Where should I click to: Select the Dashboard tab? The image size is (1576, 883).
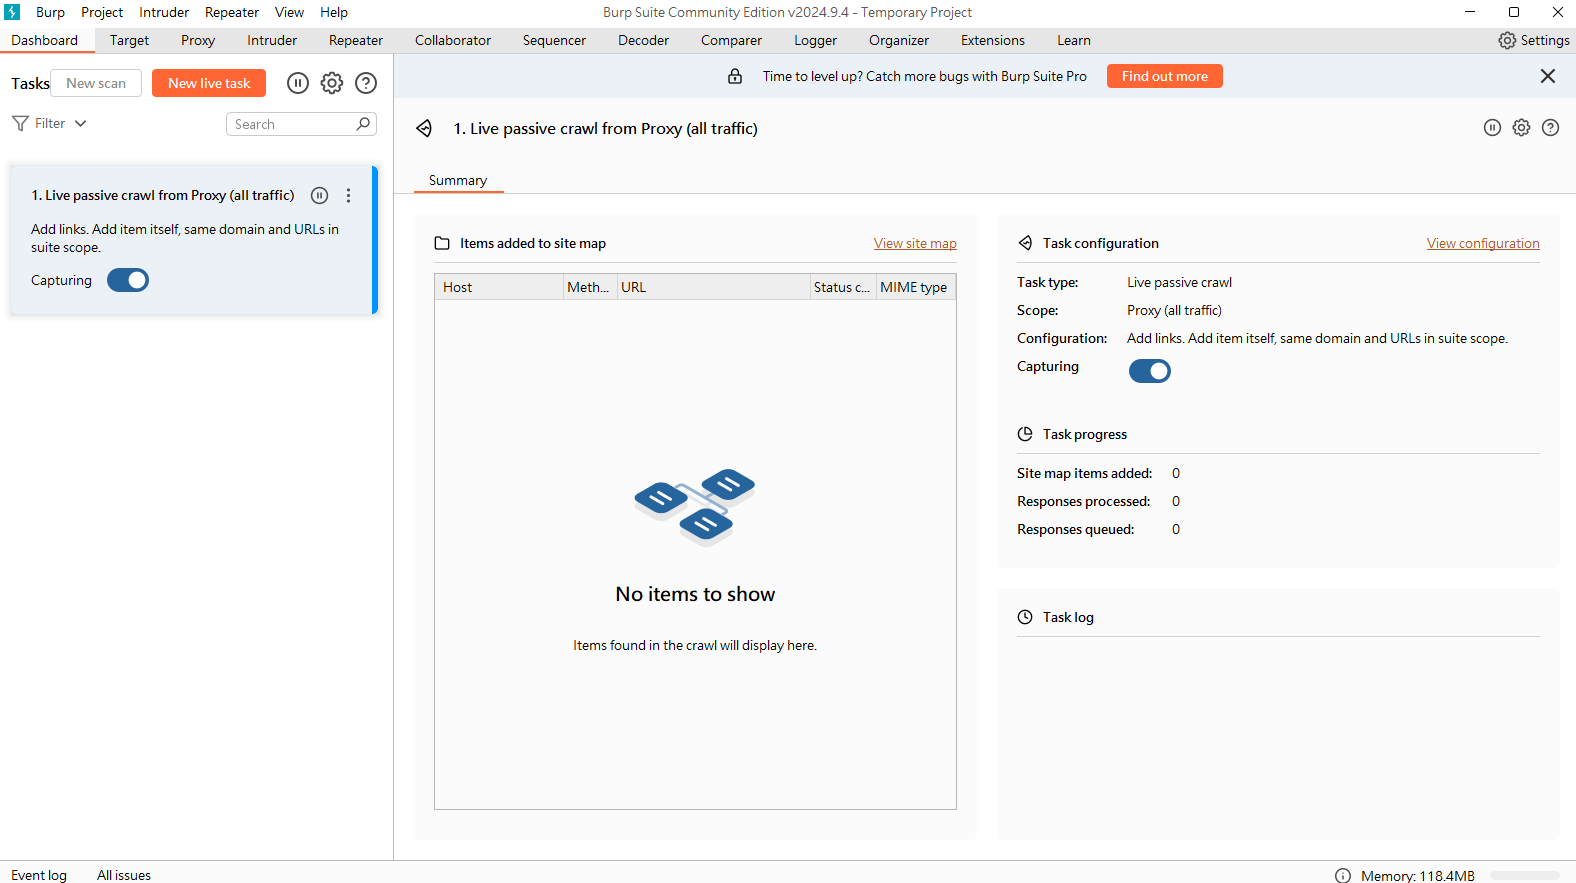pyautogui.click(x=45, y=40)
